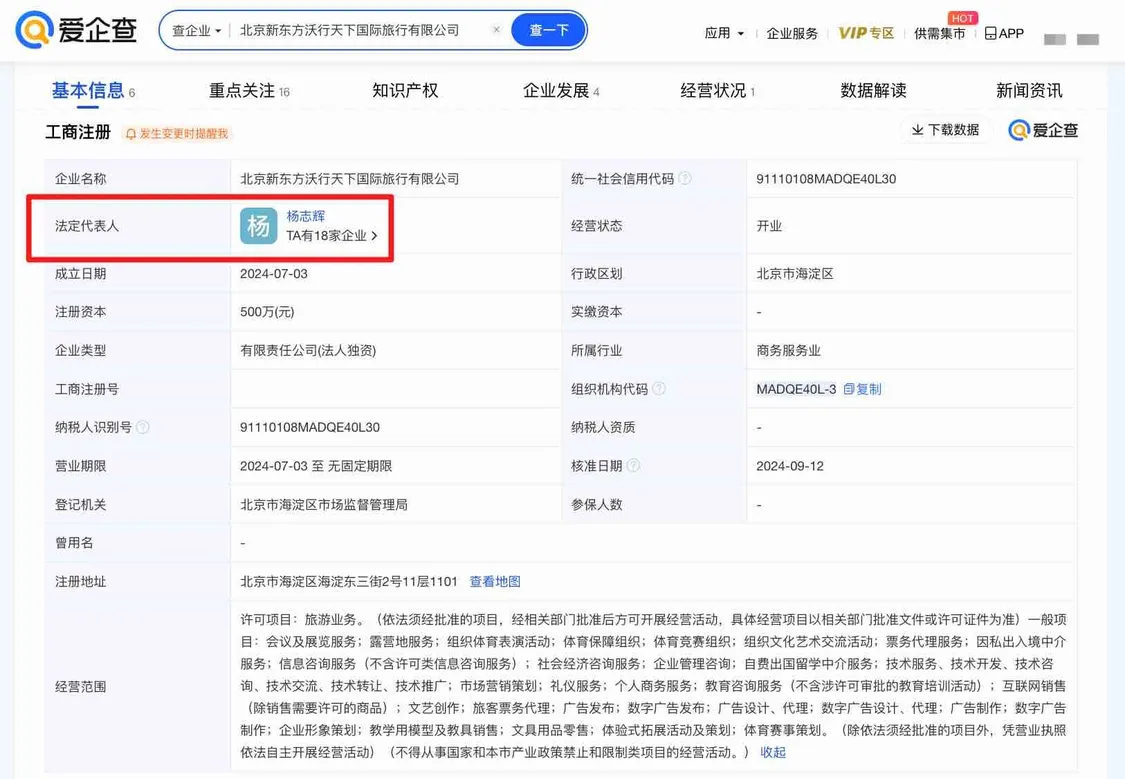1125x779 pixels.
Task: Open the 杨志辉 name link
Action: (306, 216)
